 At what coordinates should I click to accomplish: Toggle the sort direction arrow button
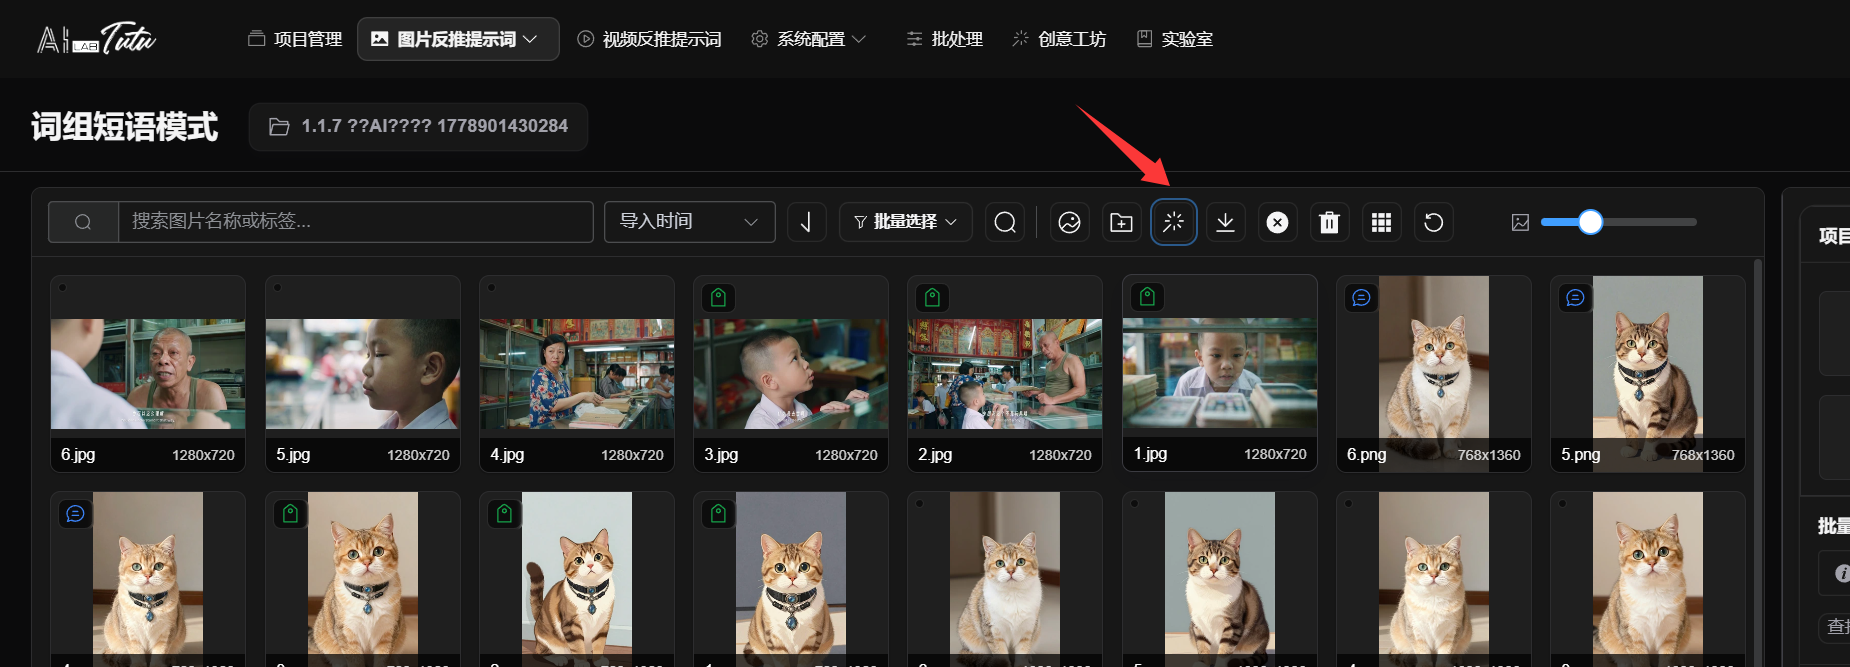pyautogui.click(x=806, y=222)
